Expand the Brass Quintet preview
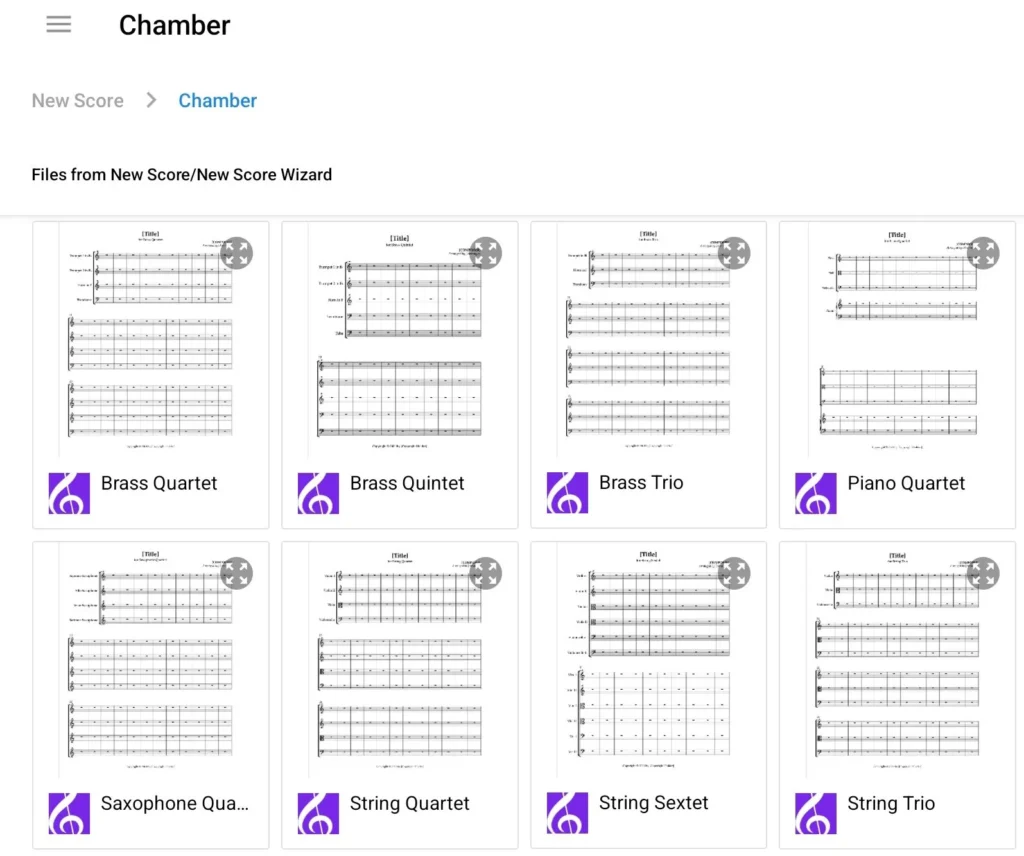 [486, 253]
